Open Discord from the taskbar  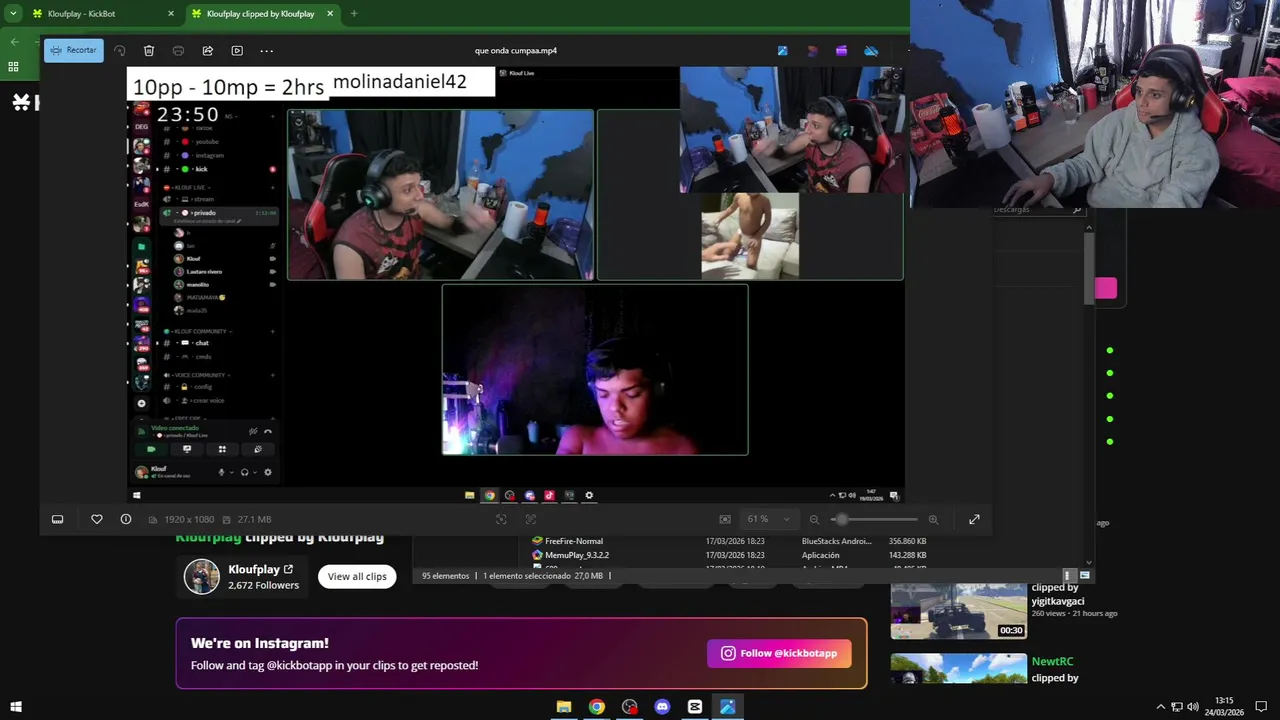[x=662, y=707]
